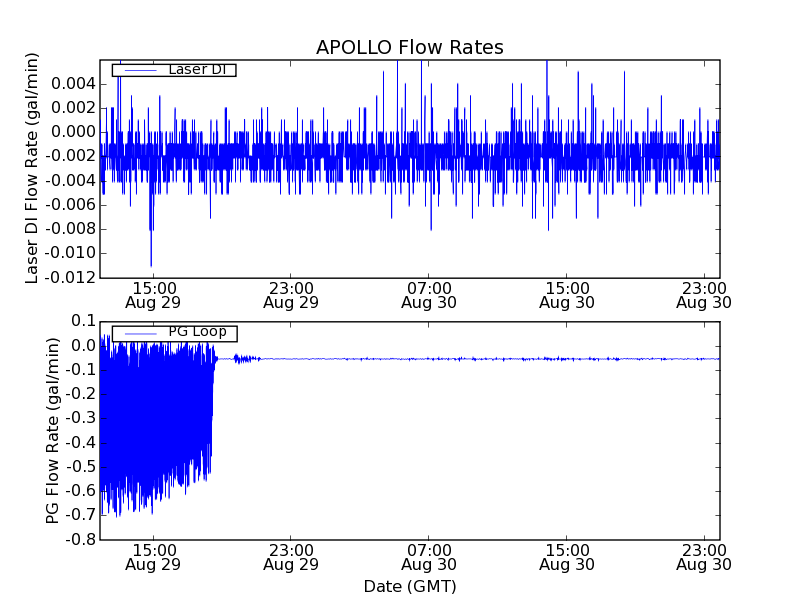The height and width of the screenshot is (600, 800).
Task: Click the -0.004 tick on Laser DI axis
Action: click(x=70, y=180)
